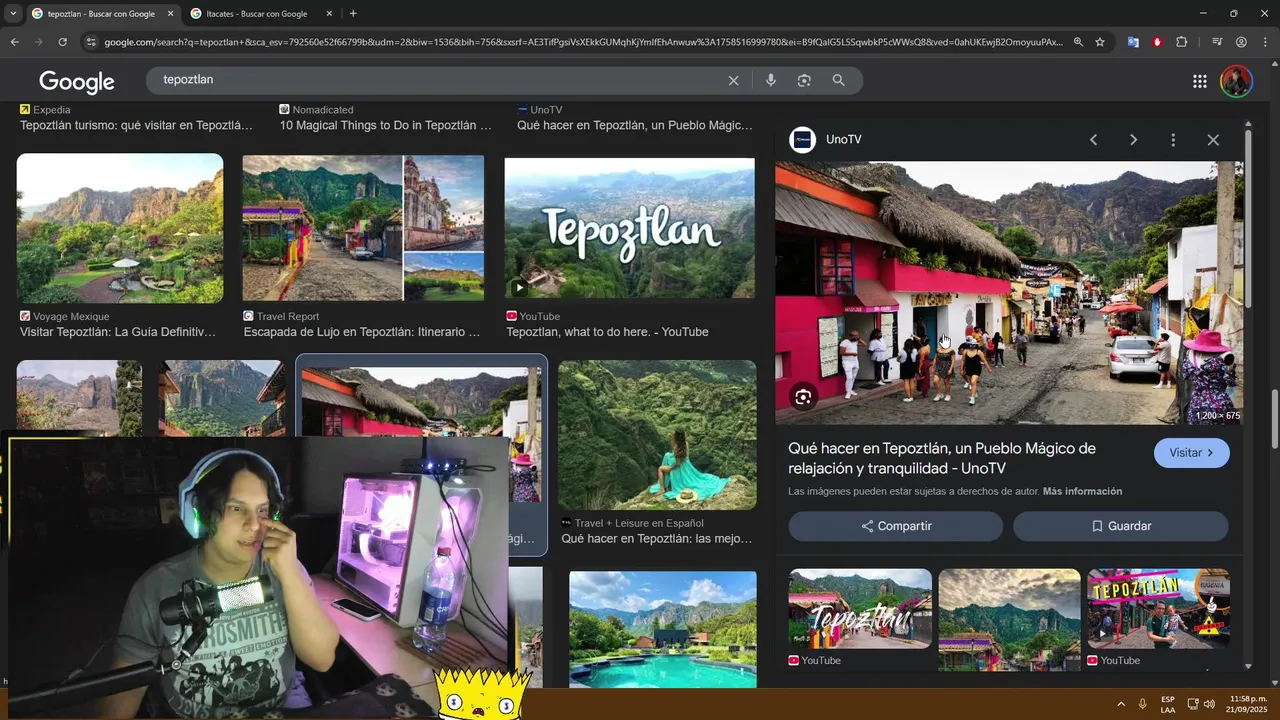The height and width of the screenshot is (720, 1280).
Task: Open the clock showing 11:58 p. m.
Action: 1248,704
